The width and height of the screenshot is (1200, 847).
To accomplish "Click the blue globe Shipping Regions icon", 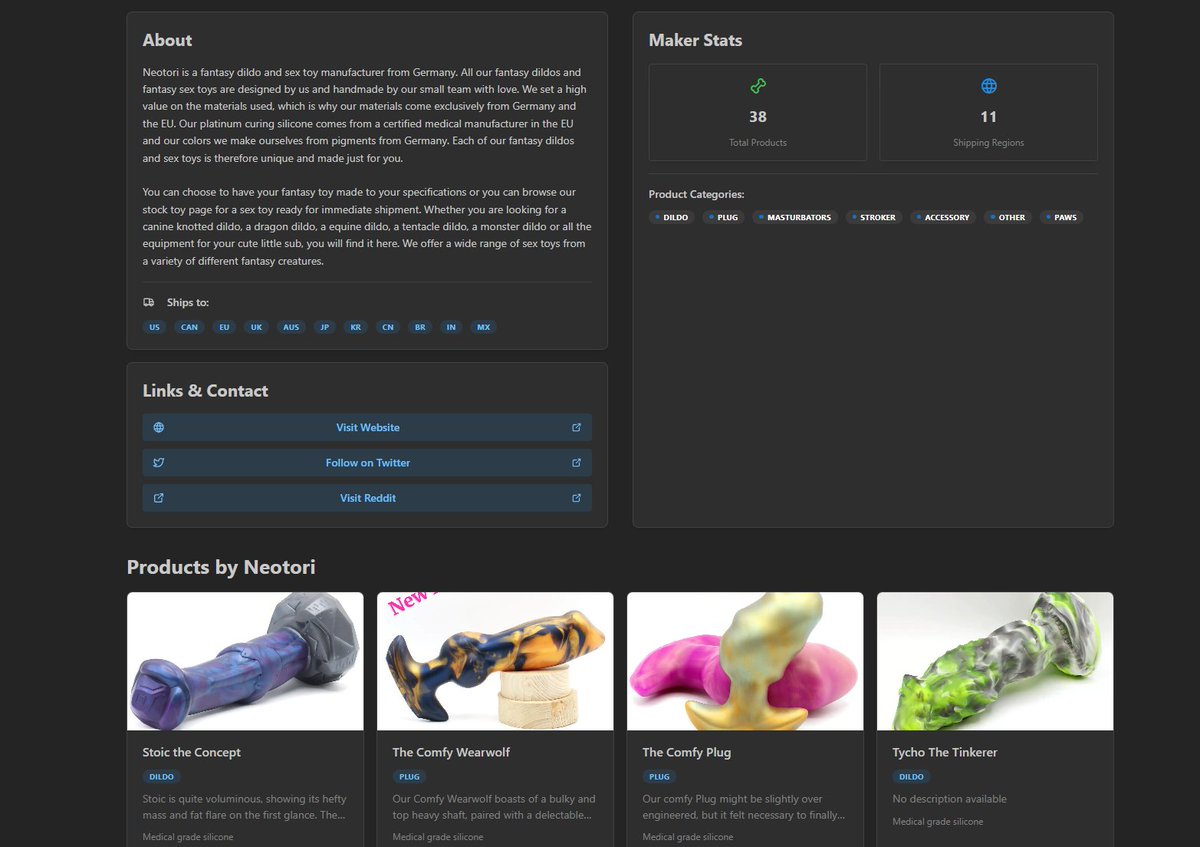I will pyautogui.click(x=988, y=86).
